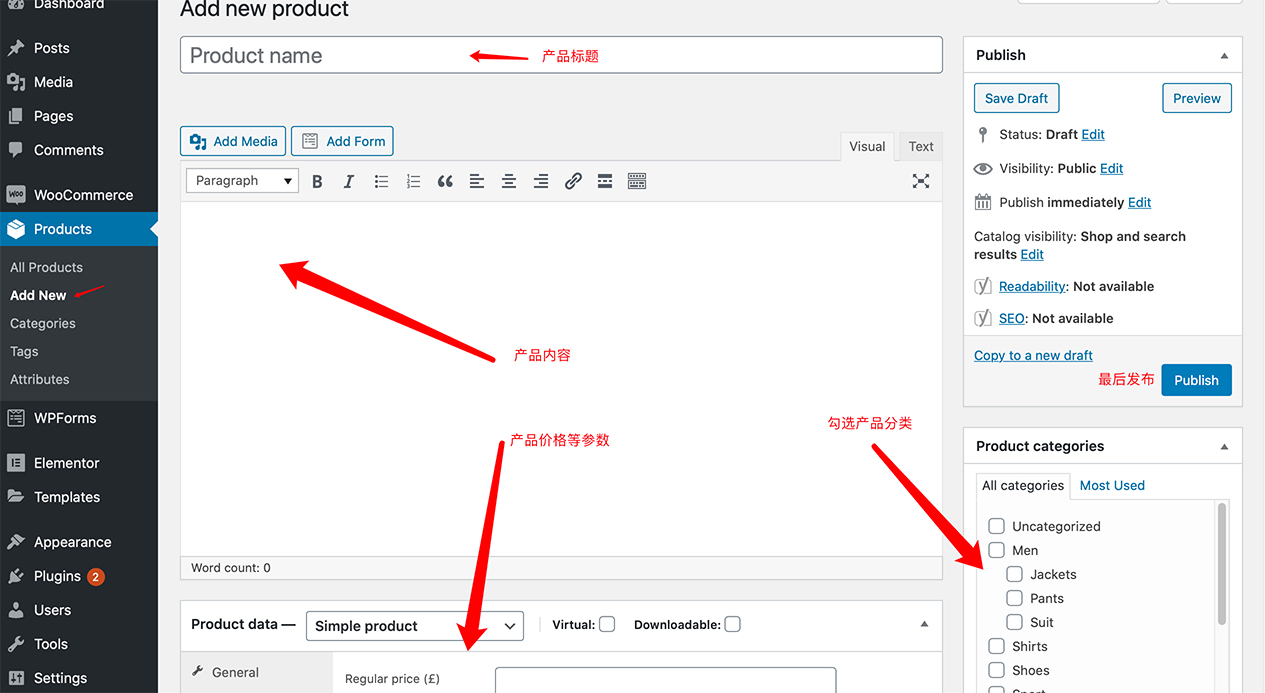Open the Simple product type dropdown
Viewport: 1265px width, 693px height.
(x=415, y=626)
